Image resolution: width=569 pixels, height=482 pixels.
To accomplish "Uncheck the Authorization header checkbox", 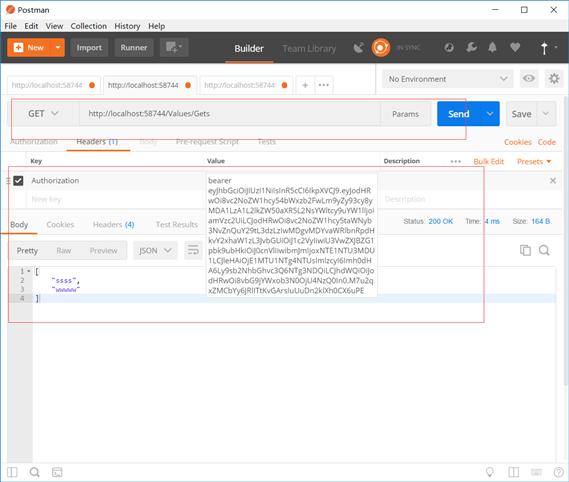I will tap(18, 180).
